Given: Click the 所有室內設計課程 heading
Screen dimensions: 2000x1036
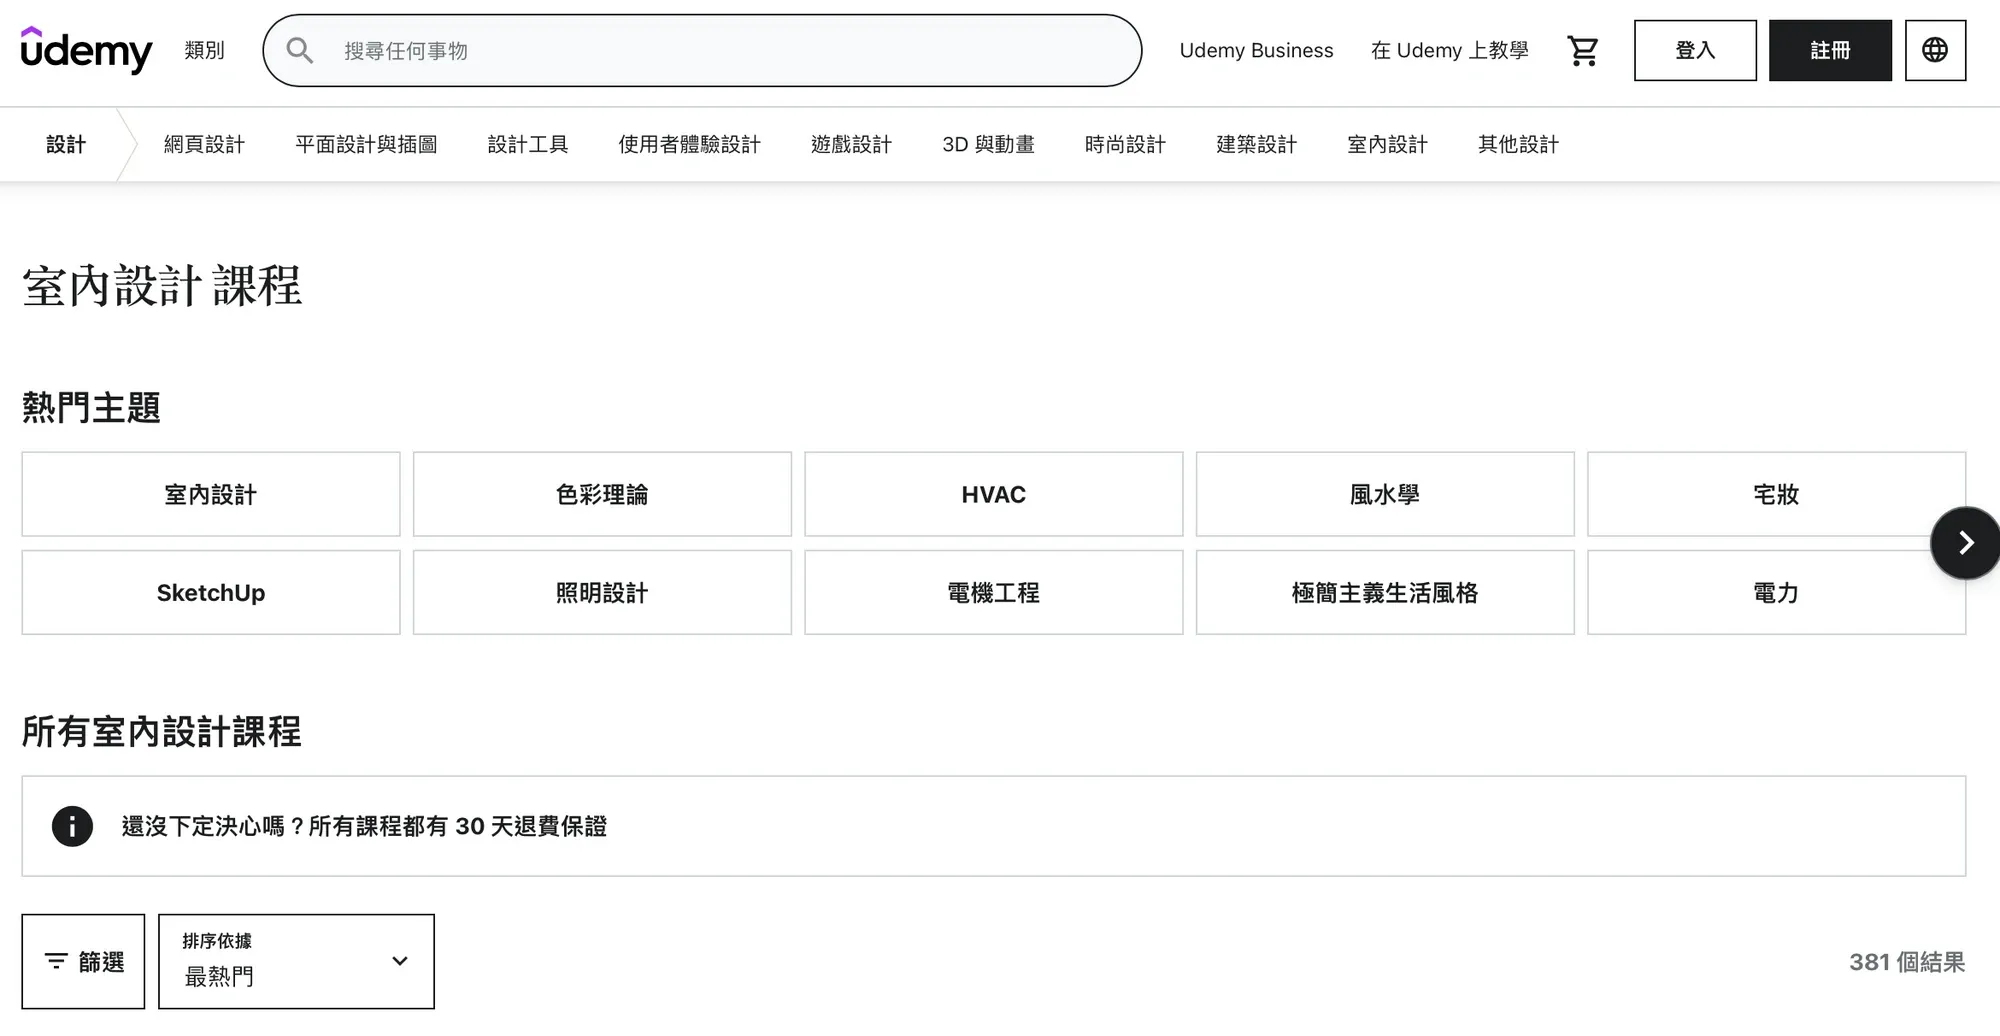Looking at the screenshot, I should click(161, 731).
